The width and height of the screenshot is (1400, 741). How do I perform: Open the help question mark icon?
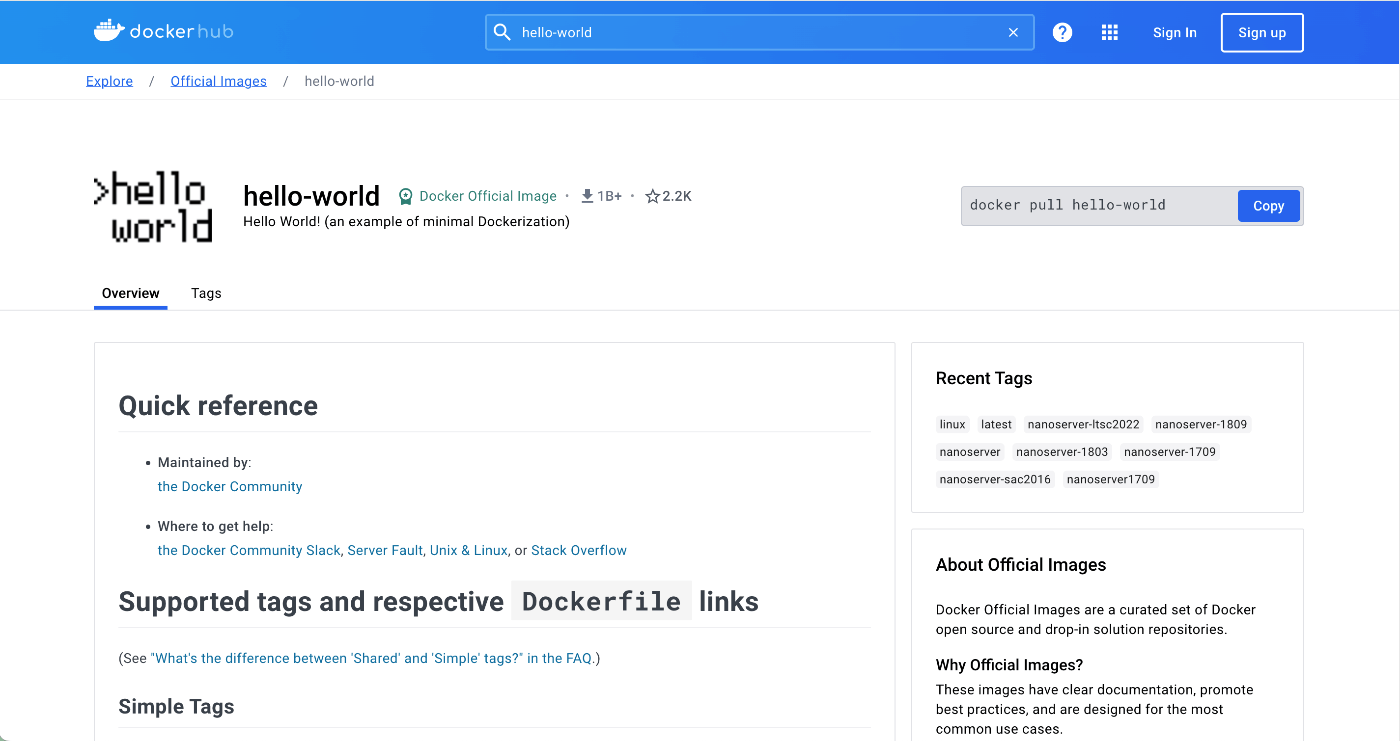1062,32
